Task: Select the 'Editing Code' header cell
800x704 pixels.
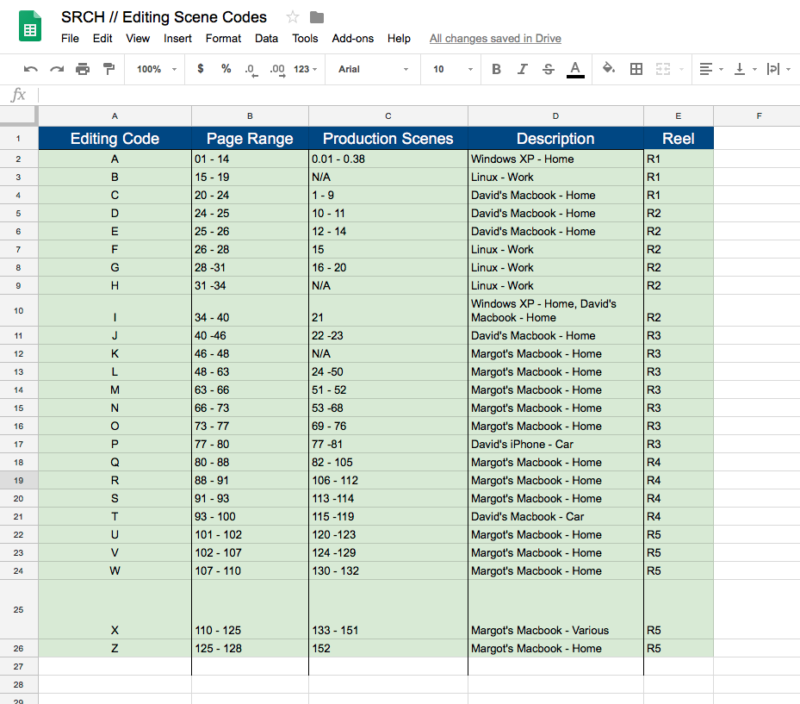Action: 115,138
